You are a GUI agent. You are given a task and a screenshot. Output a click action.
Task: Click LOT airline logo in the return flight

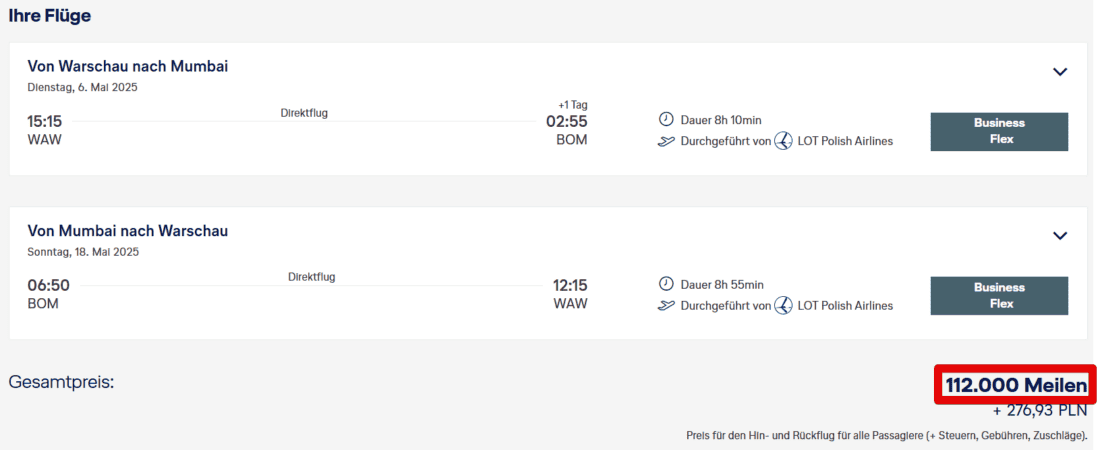(x=784, y=305)
